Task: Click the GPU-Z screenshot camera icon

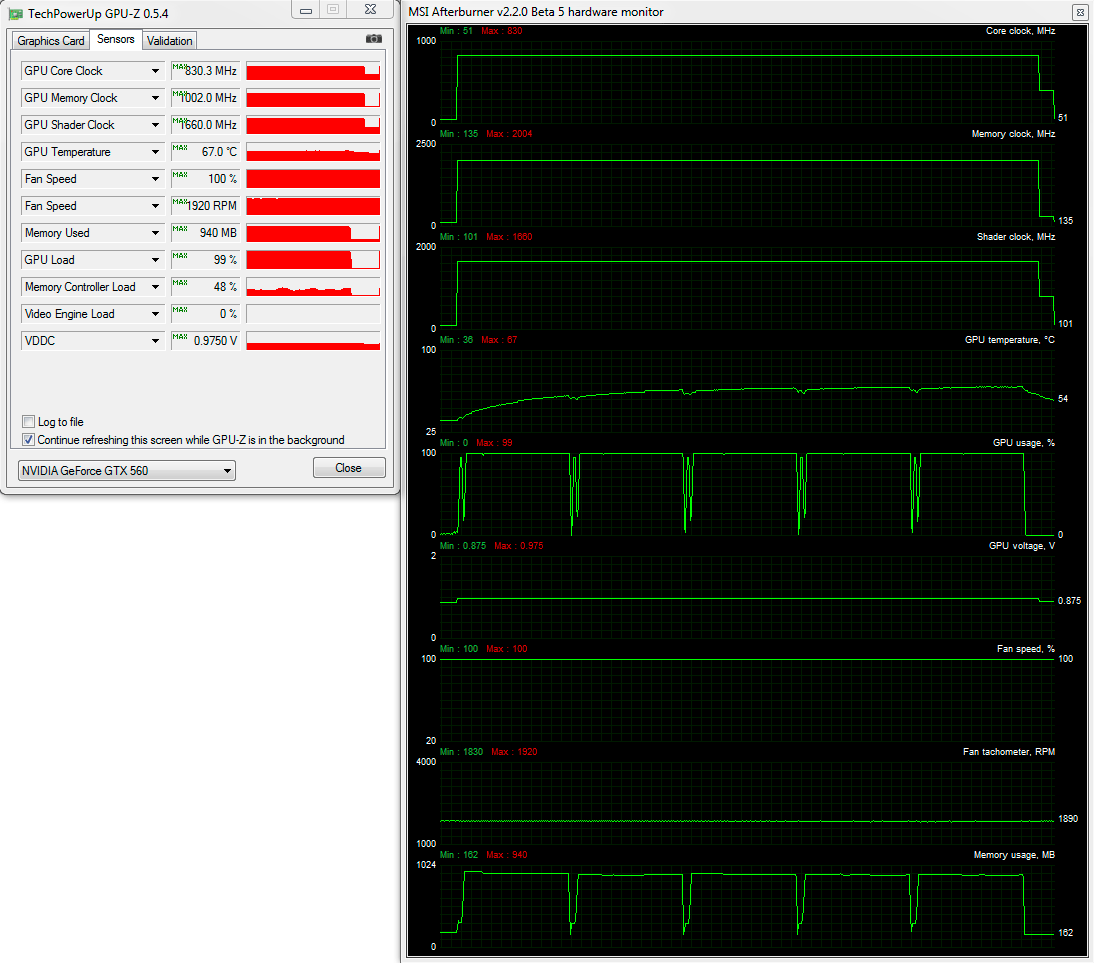Action: (374, 39)
